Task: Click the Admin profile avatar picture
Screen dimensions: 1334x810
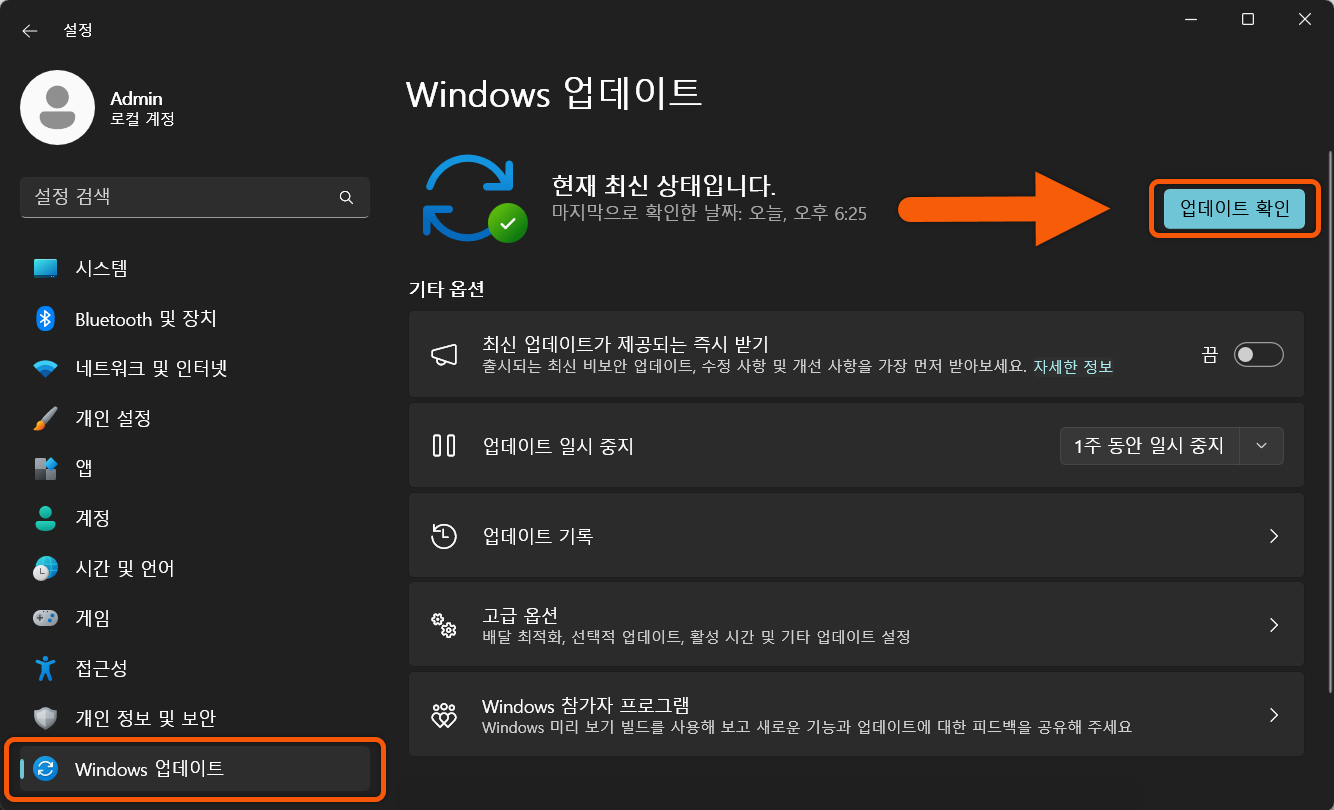Action: pyautogui.click(x=58, y=108)
